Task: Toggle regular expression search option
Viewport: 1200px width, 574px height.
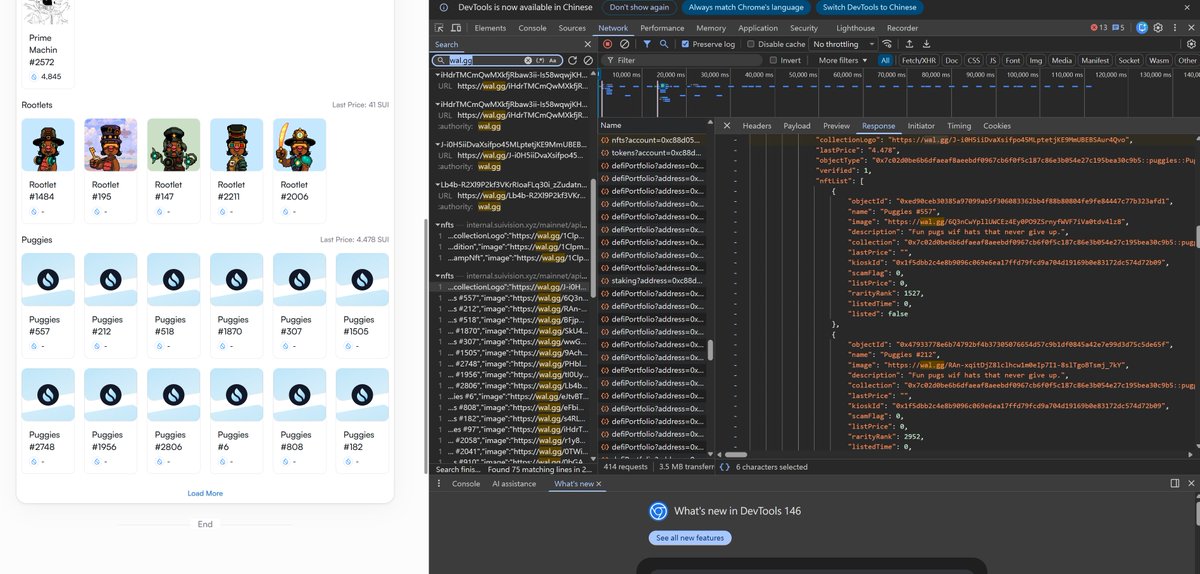Action: (541, 60)
